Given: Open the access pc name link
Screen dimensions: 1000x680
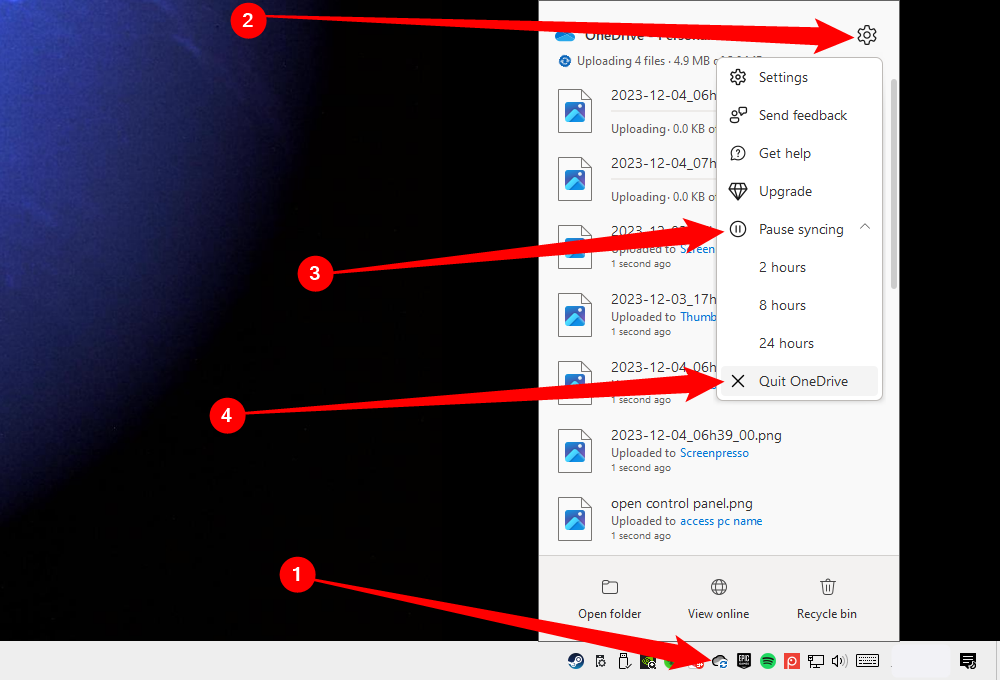Looking at the screenshot, I should (721, 520).
